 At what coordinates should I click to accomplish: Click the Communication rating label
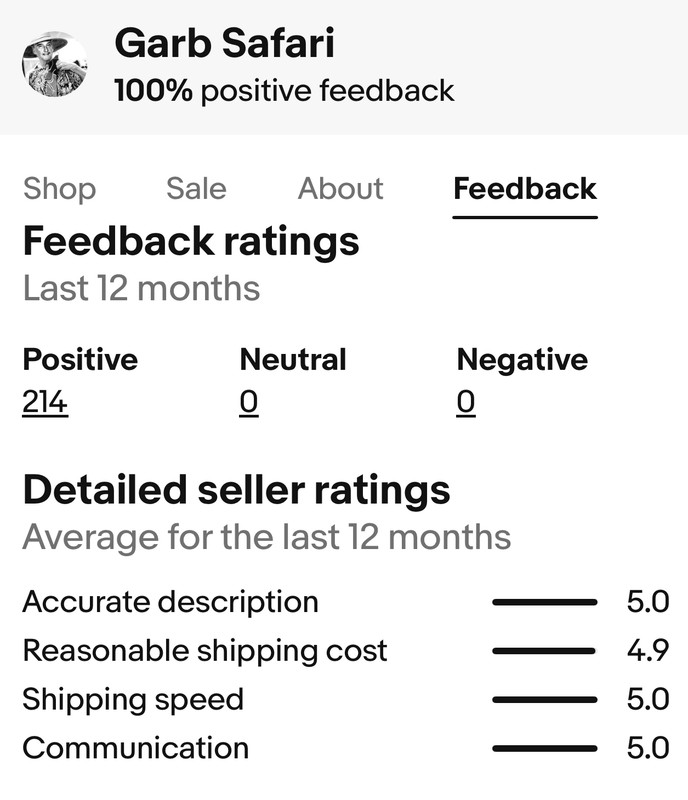click(x=136, y=748)
